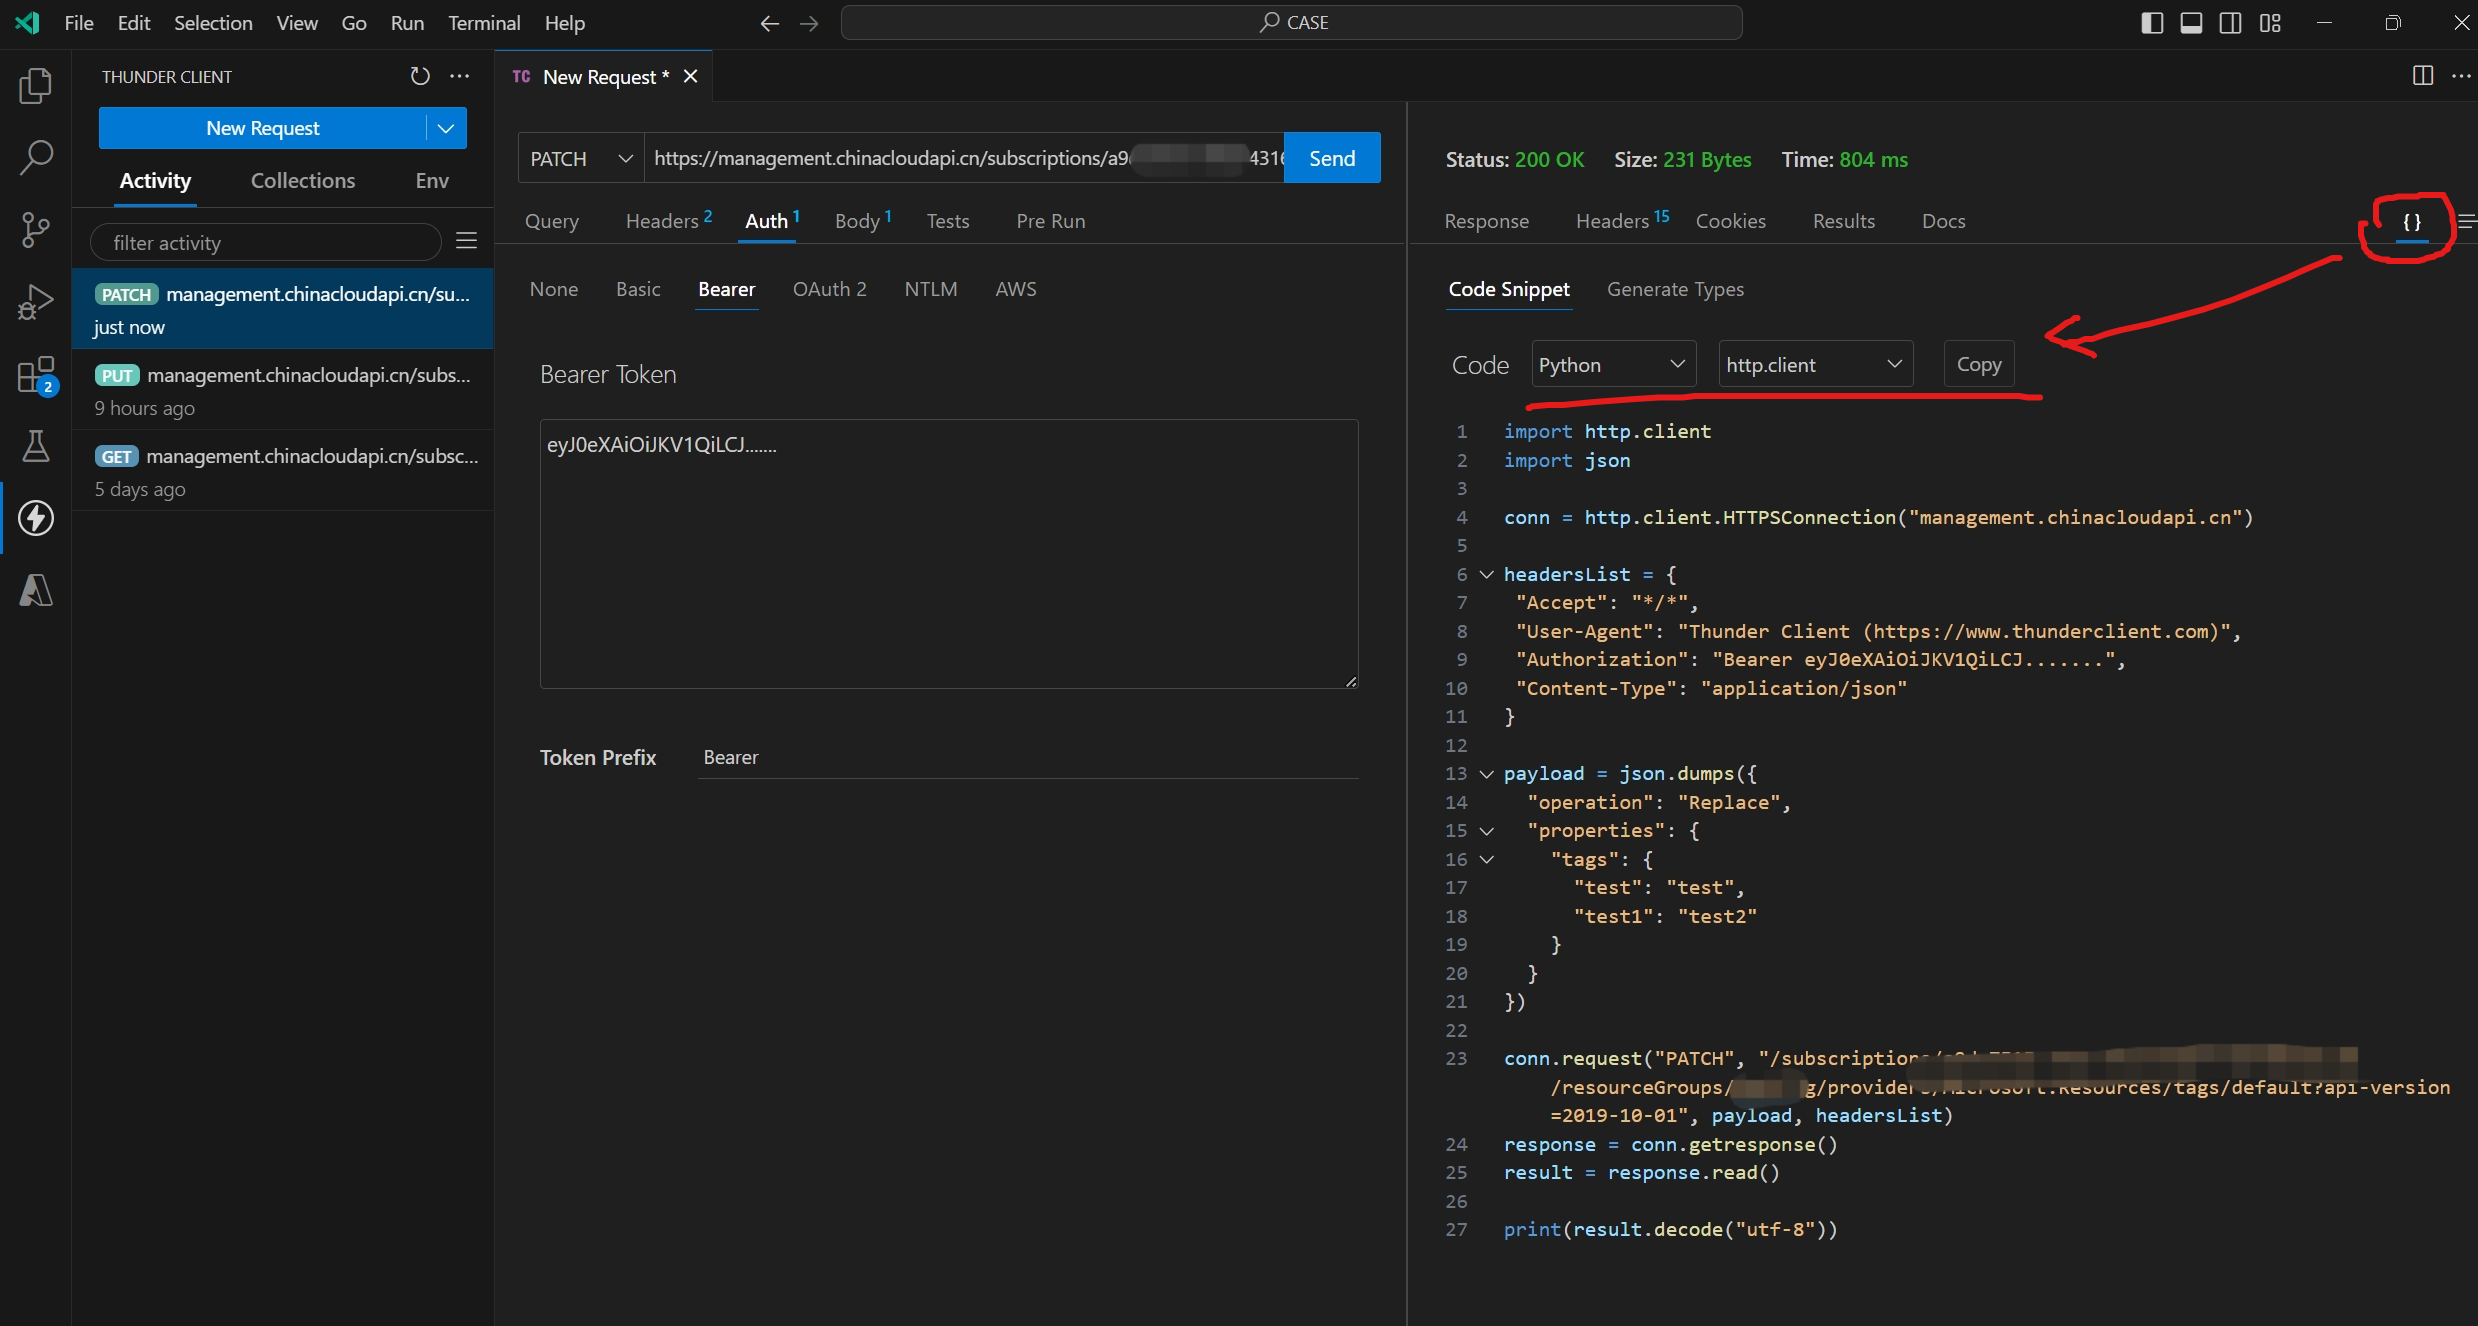Click the curly braces code snippet icon
Image resolution: width=2478 pixels, height=1326 pixels.
[x=2411, y=222]
